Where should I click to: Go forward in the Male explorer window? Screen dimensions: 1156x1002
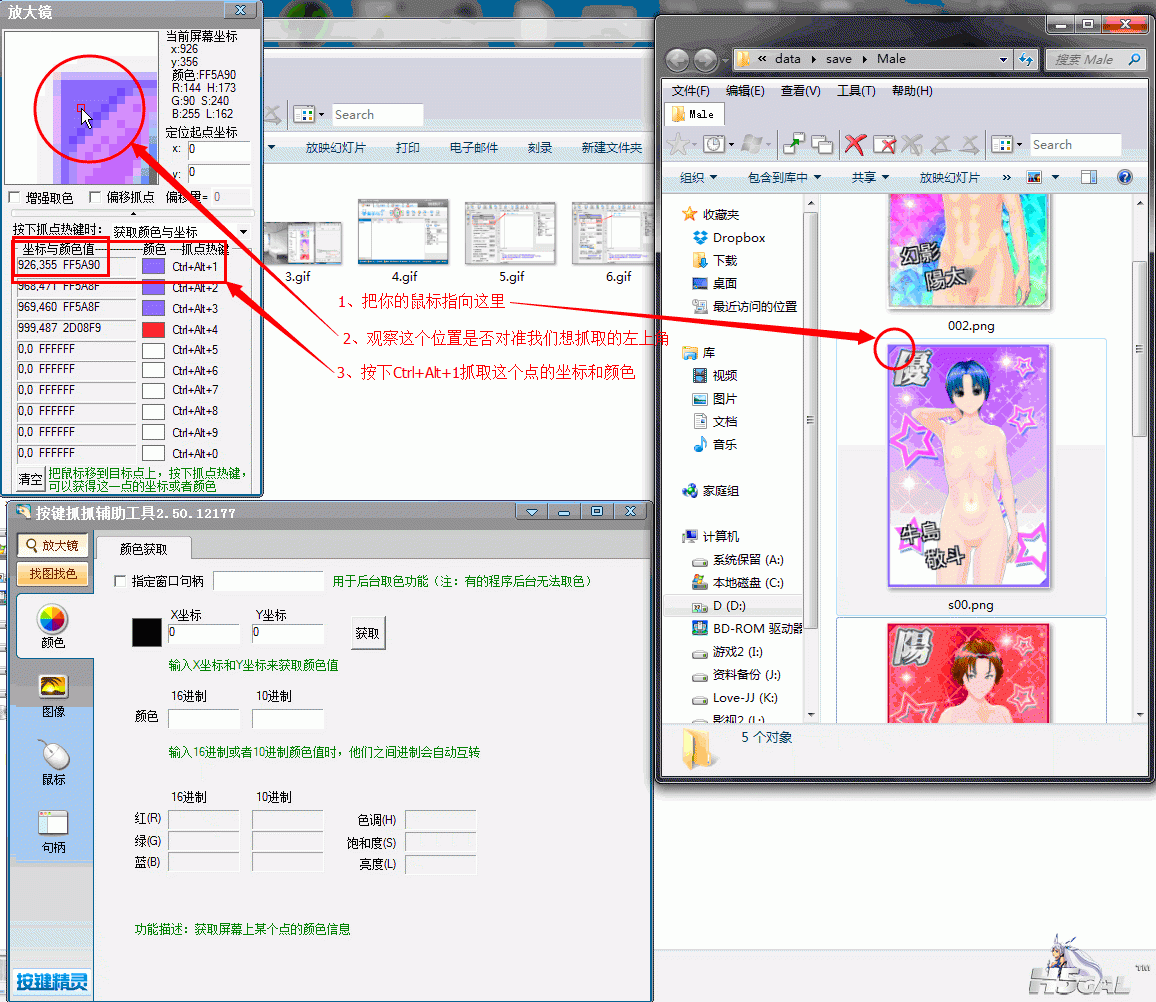(x=706, y=60)
